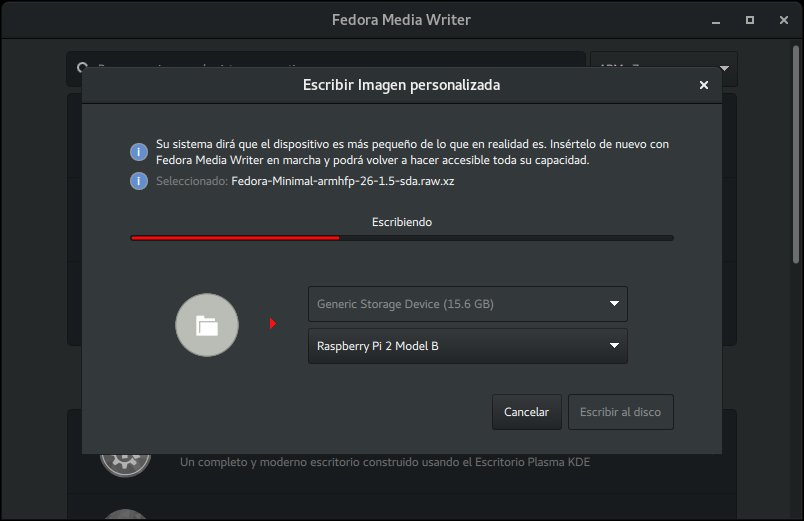Minimize the Fedora Media Writer window

716,21
